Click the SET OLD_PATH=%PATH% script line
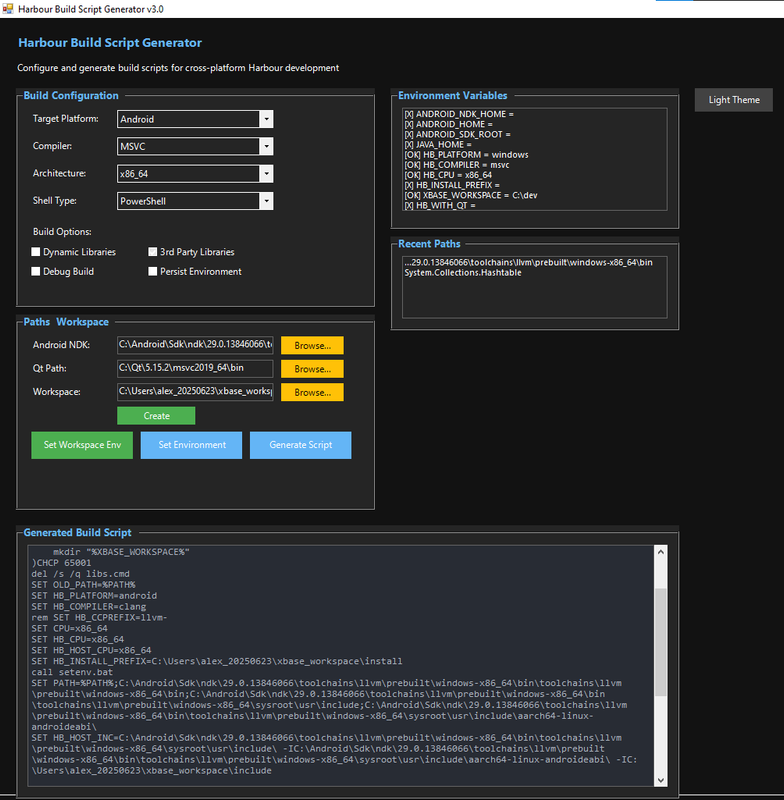The width and height of the screenshot is (784, 800). (83, 585)
